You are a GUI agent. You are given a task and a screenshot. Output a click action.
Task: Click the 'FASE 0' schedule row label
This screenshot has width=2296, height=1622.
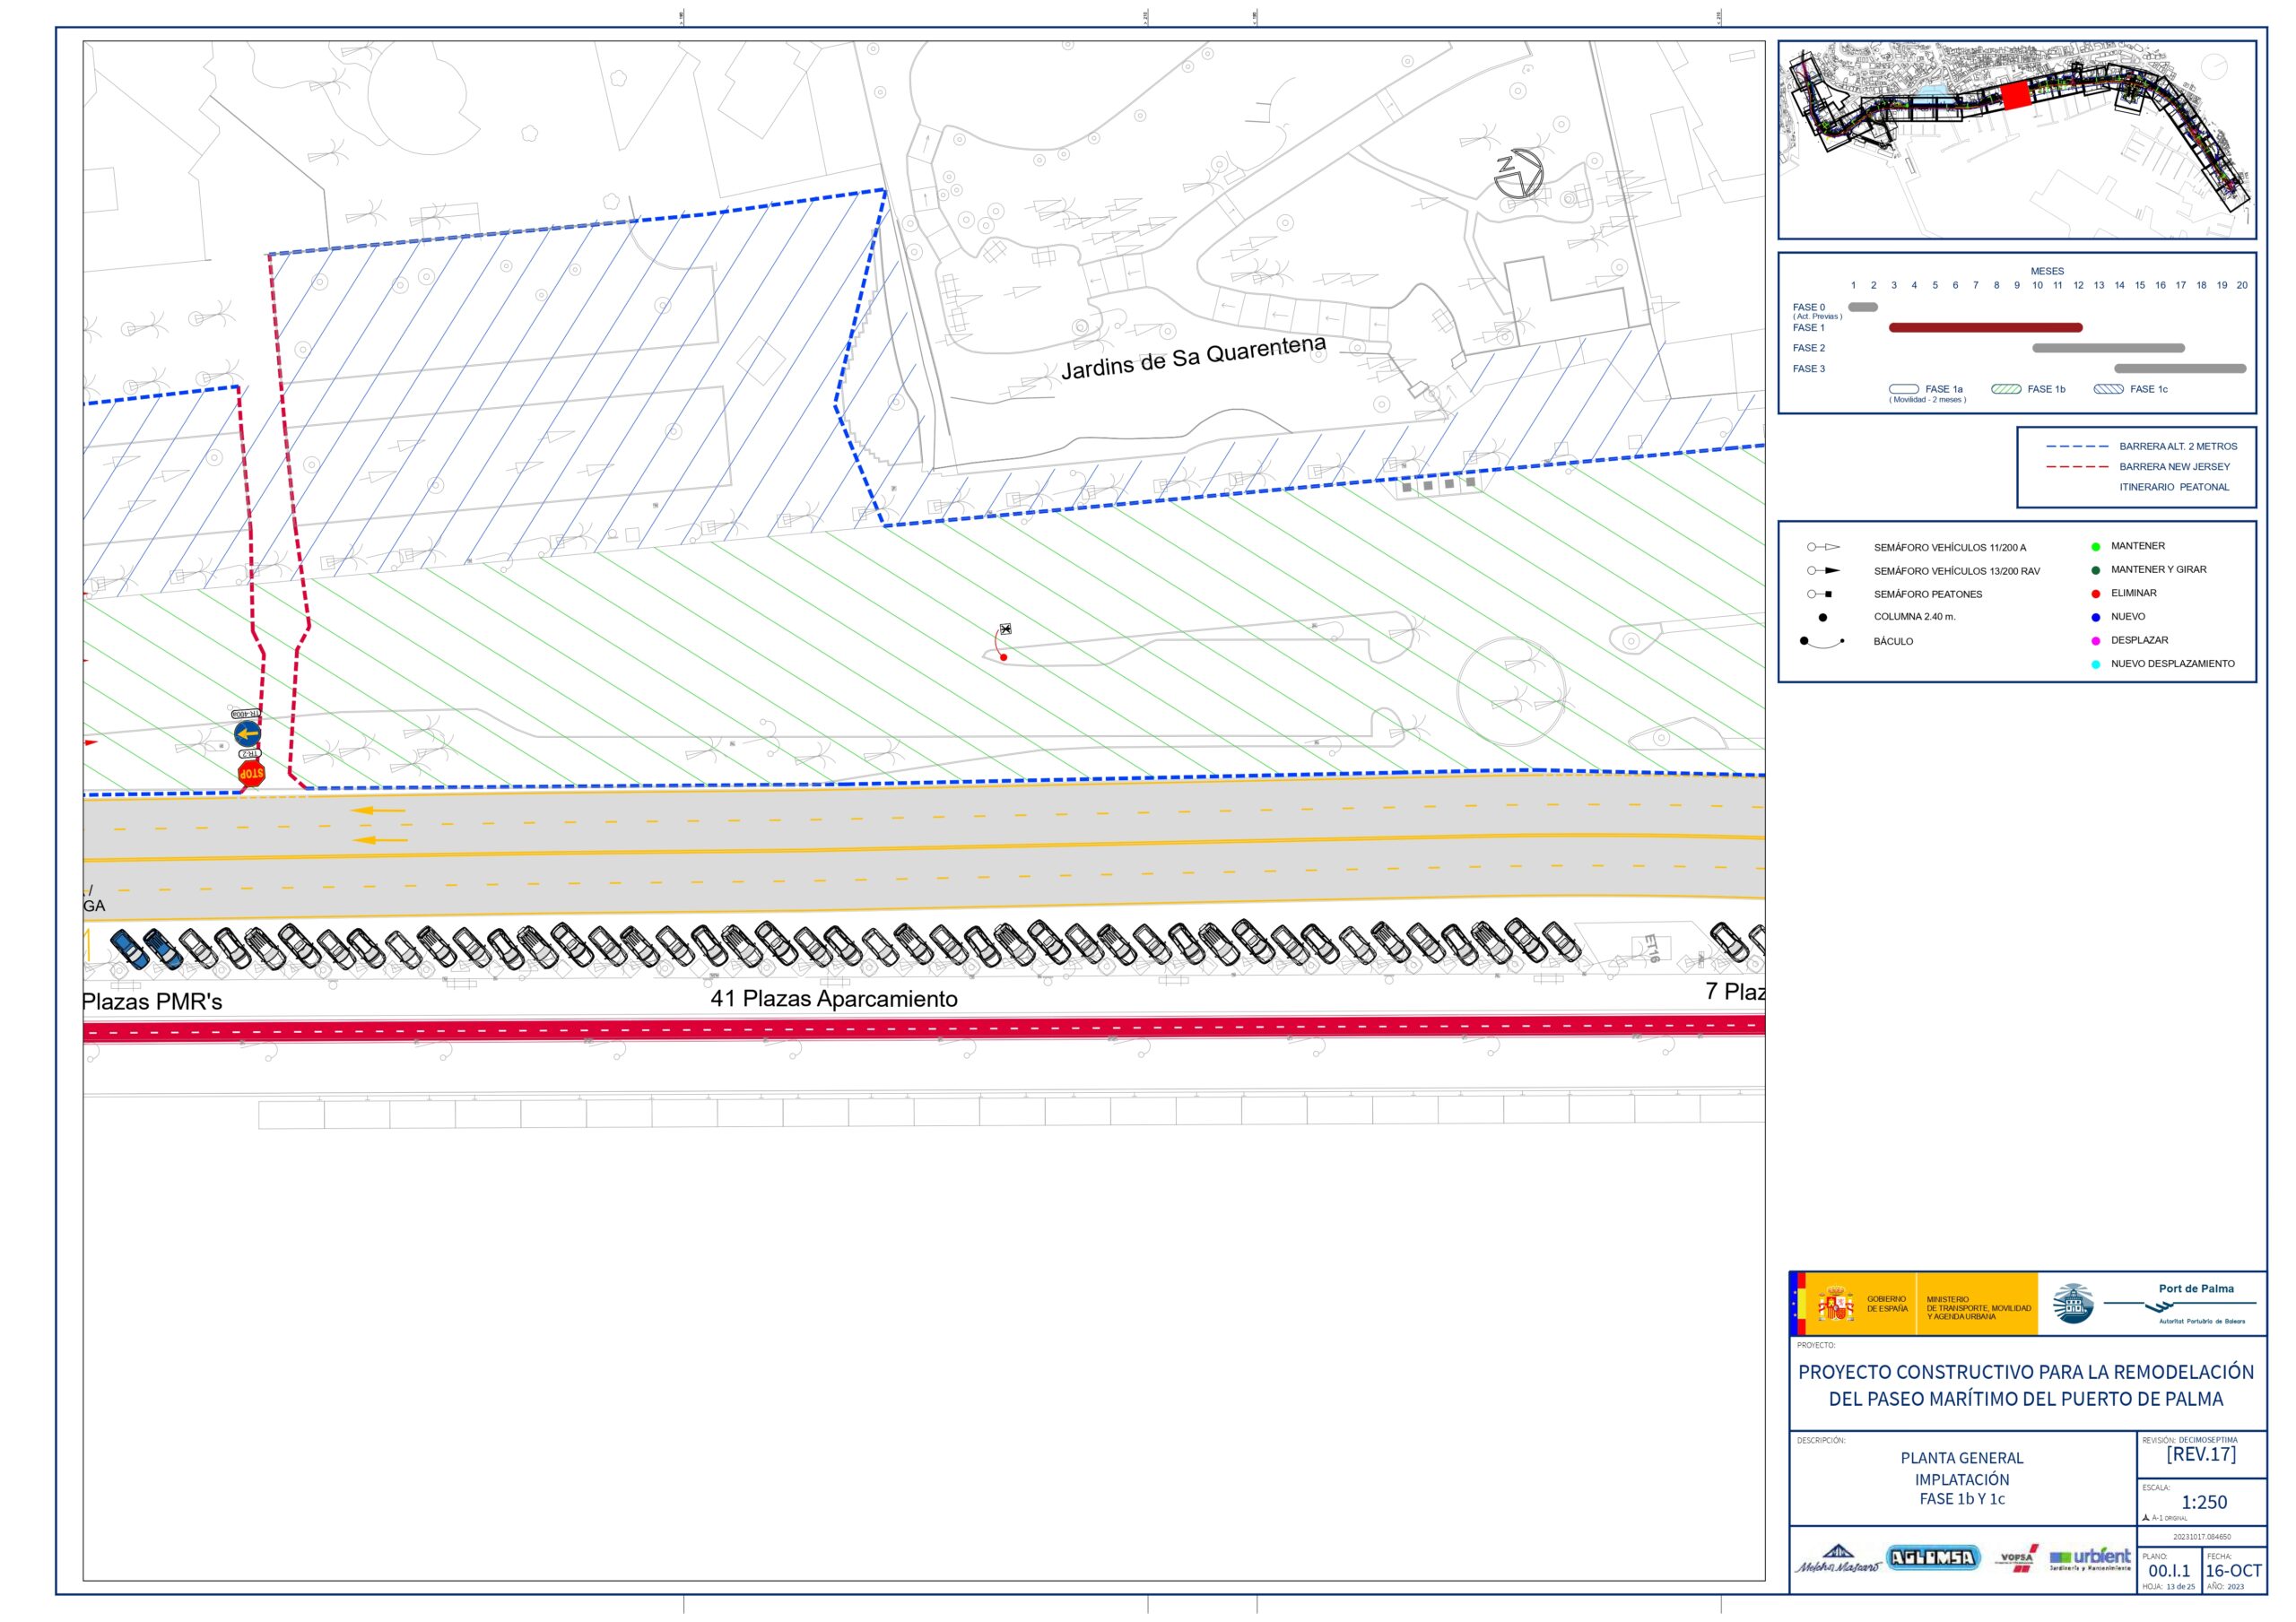(x=1809, y=307)
